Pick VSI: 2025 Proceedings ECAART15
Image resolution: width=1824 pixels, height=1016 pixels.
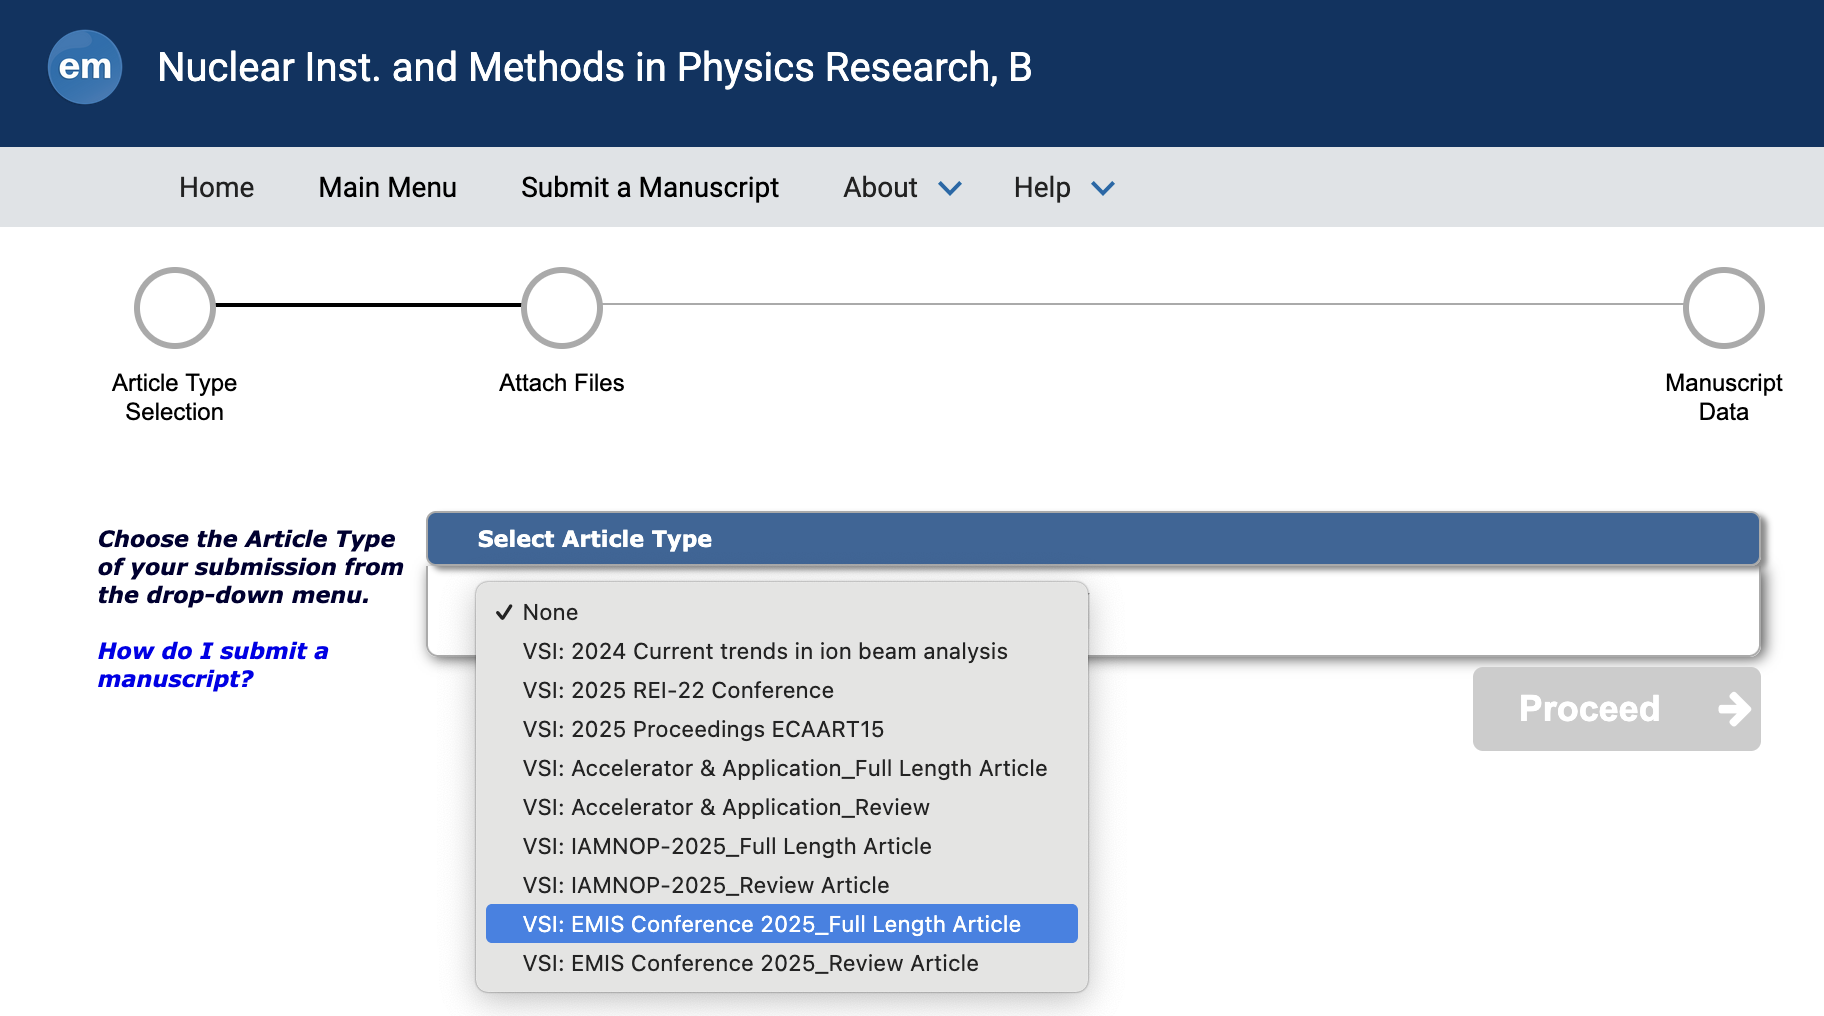(703, 729)
